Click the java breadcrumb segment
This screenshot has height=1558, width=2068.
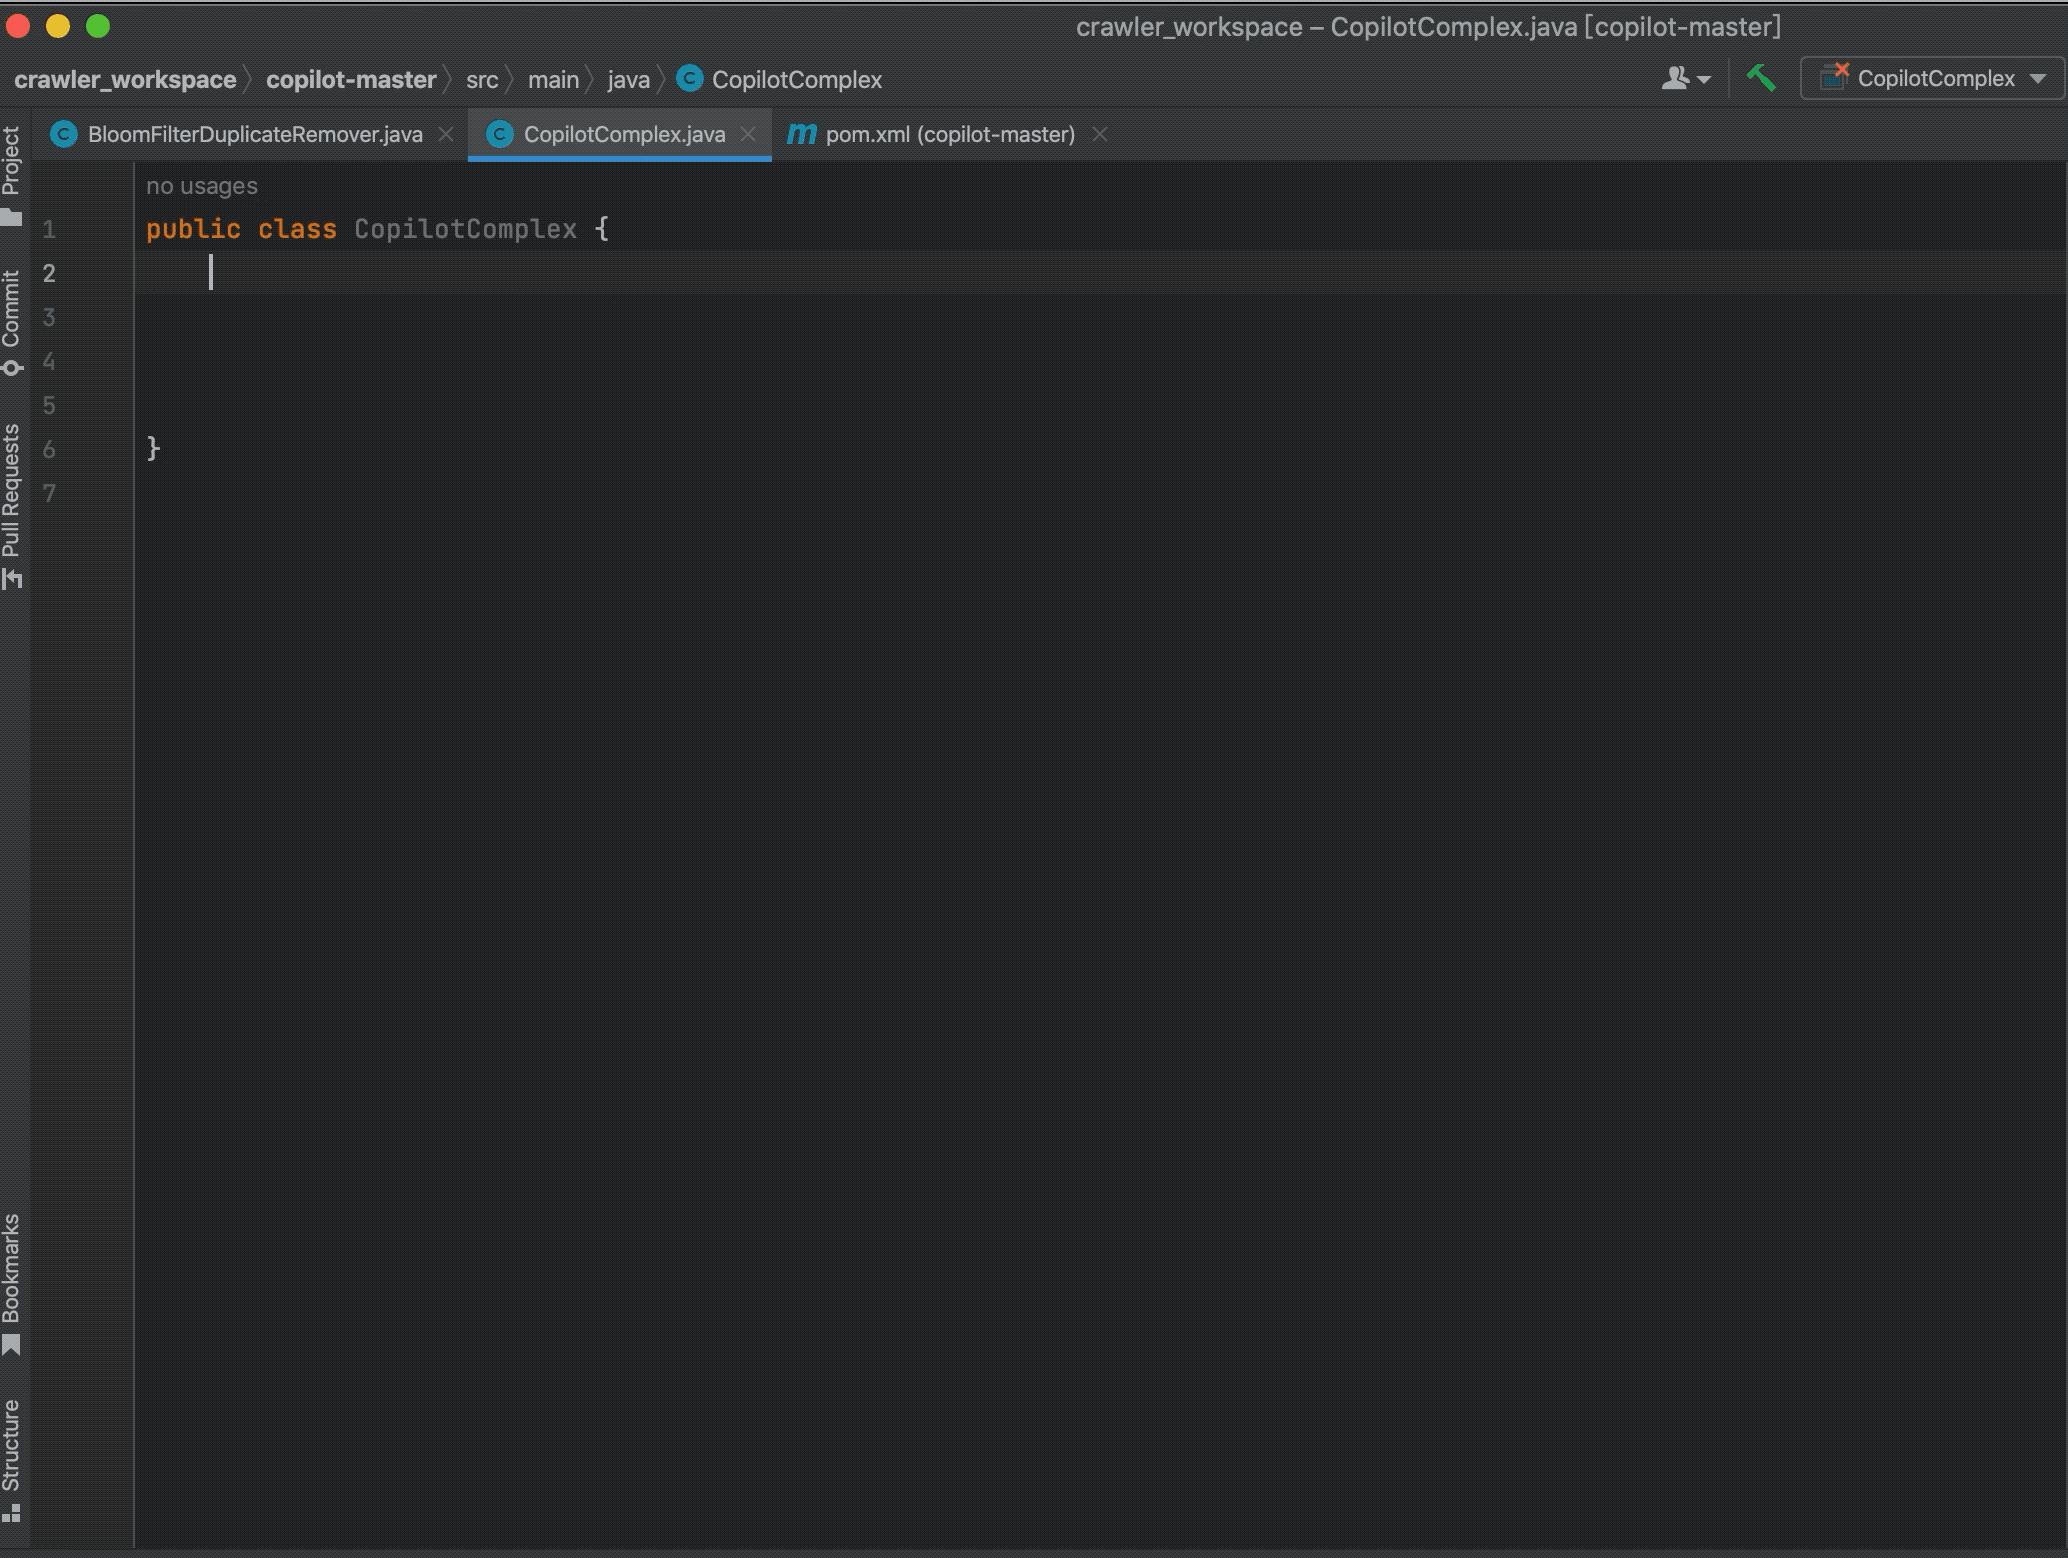click(628, 80)
